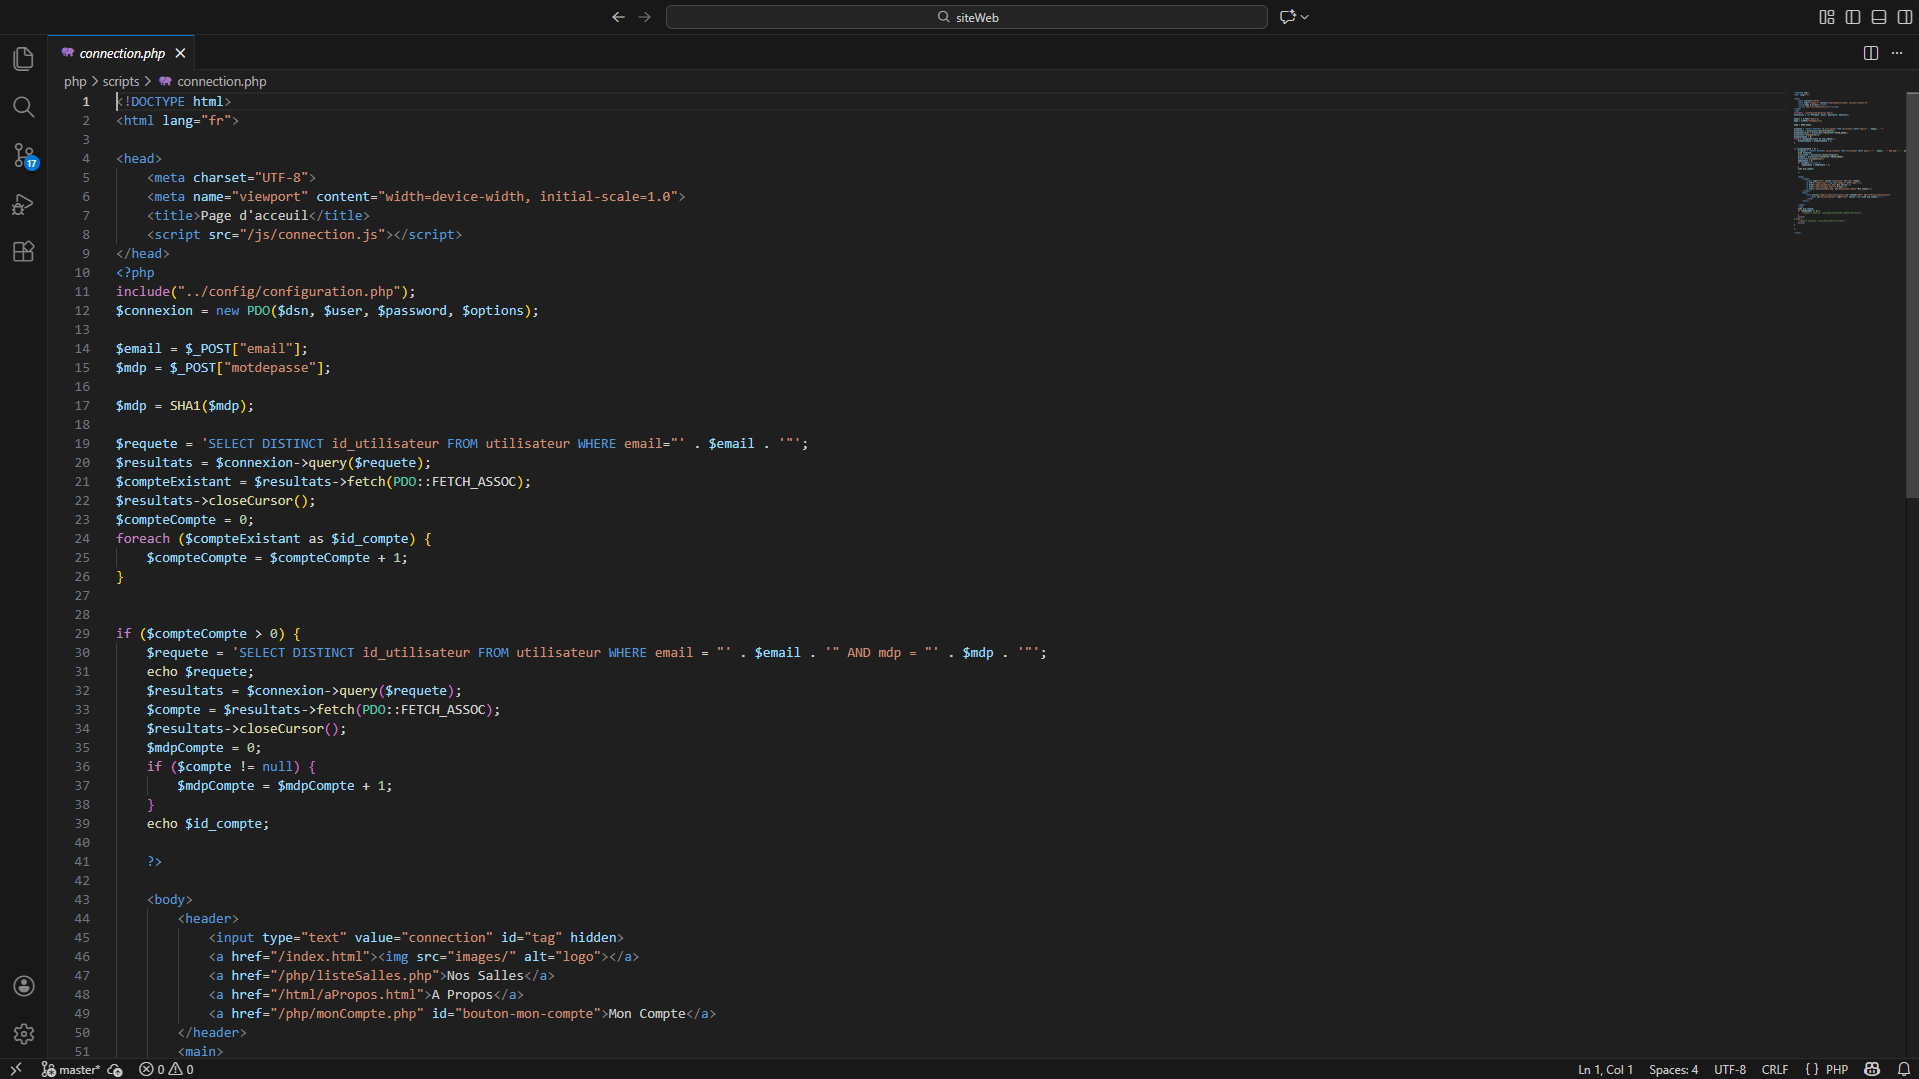Open the Customize Layout icon
Viewport: 1919px width, 1079px height.
point(1827,17)
